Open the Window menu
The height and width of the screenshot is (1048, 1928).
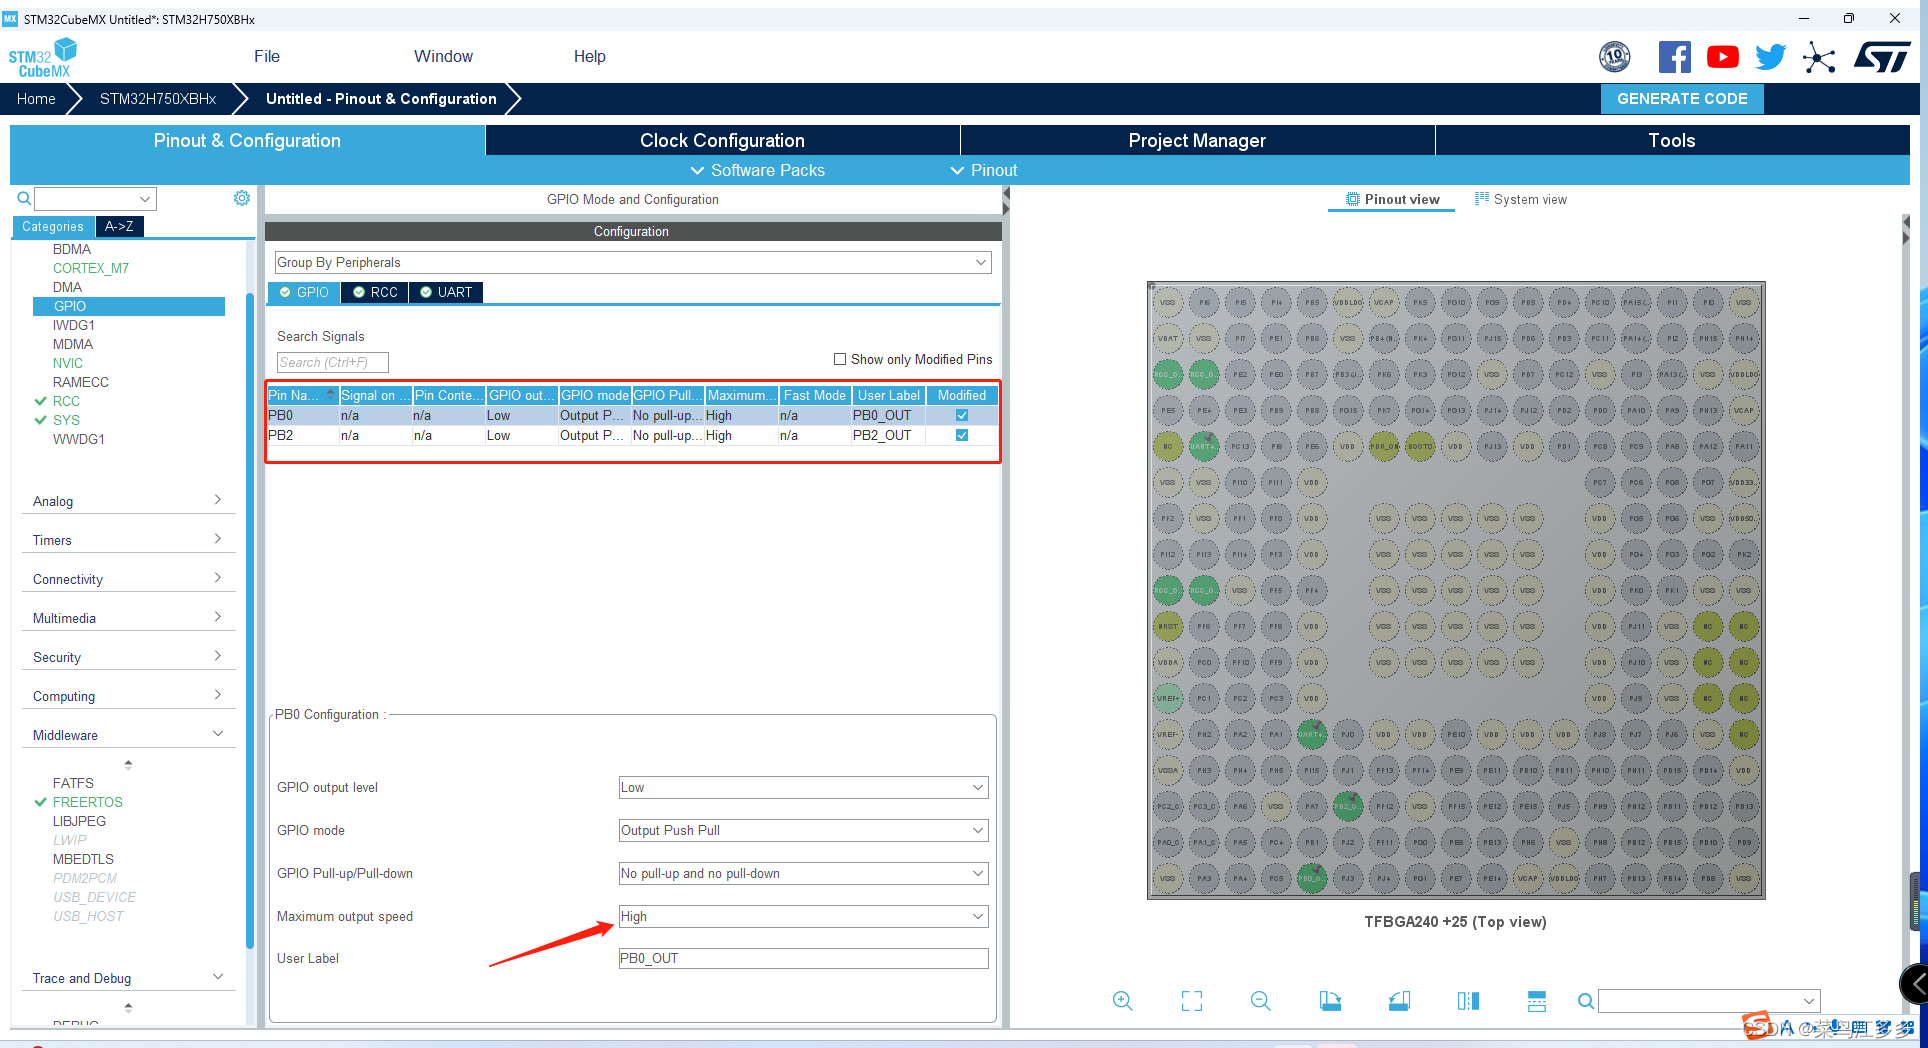tap(443, 57)
